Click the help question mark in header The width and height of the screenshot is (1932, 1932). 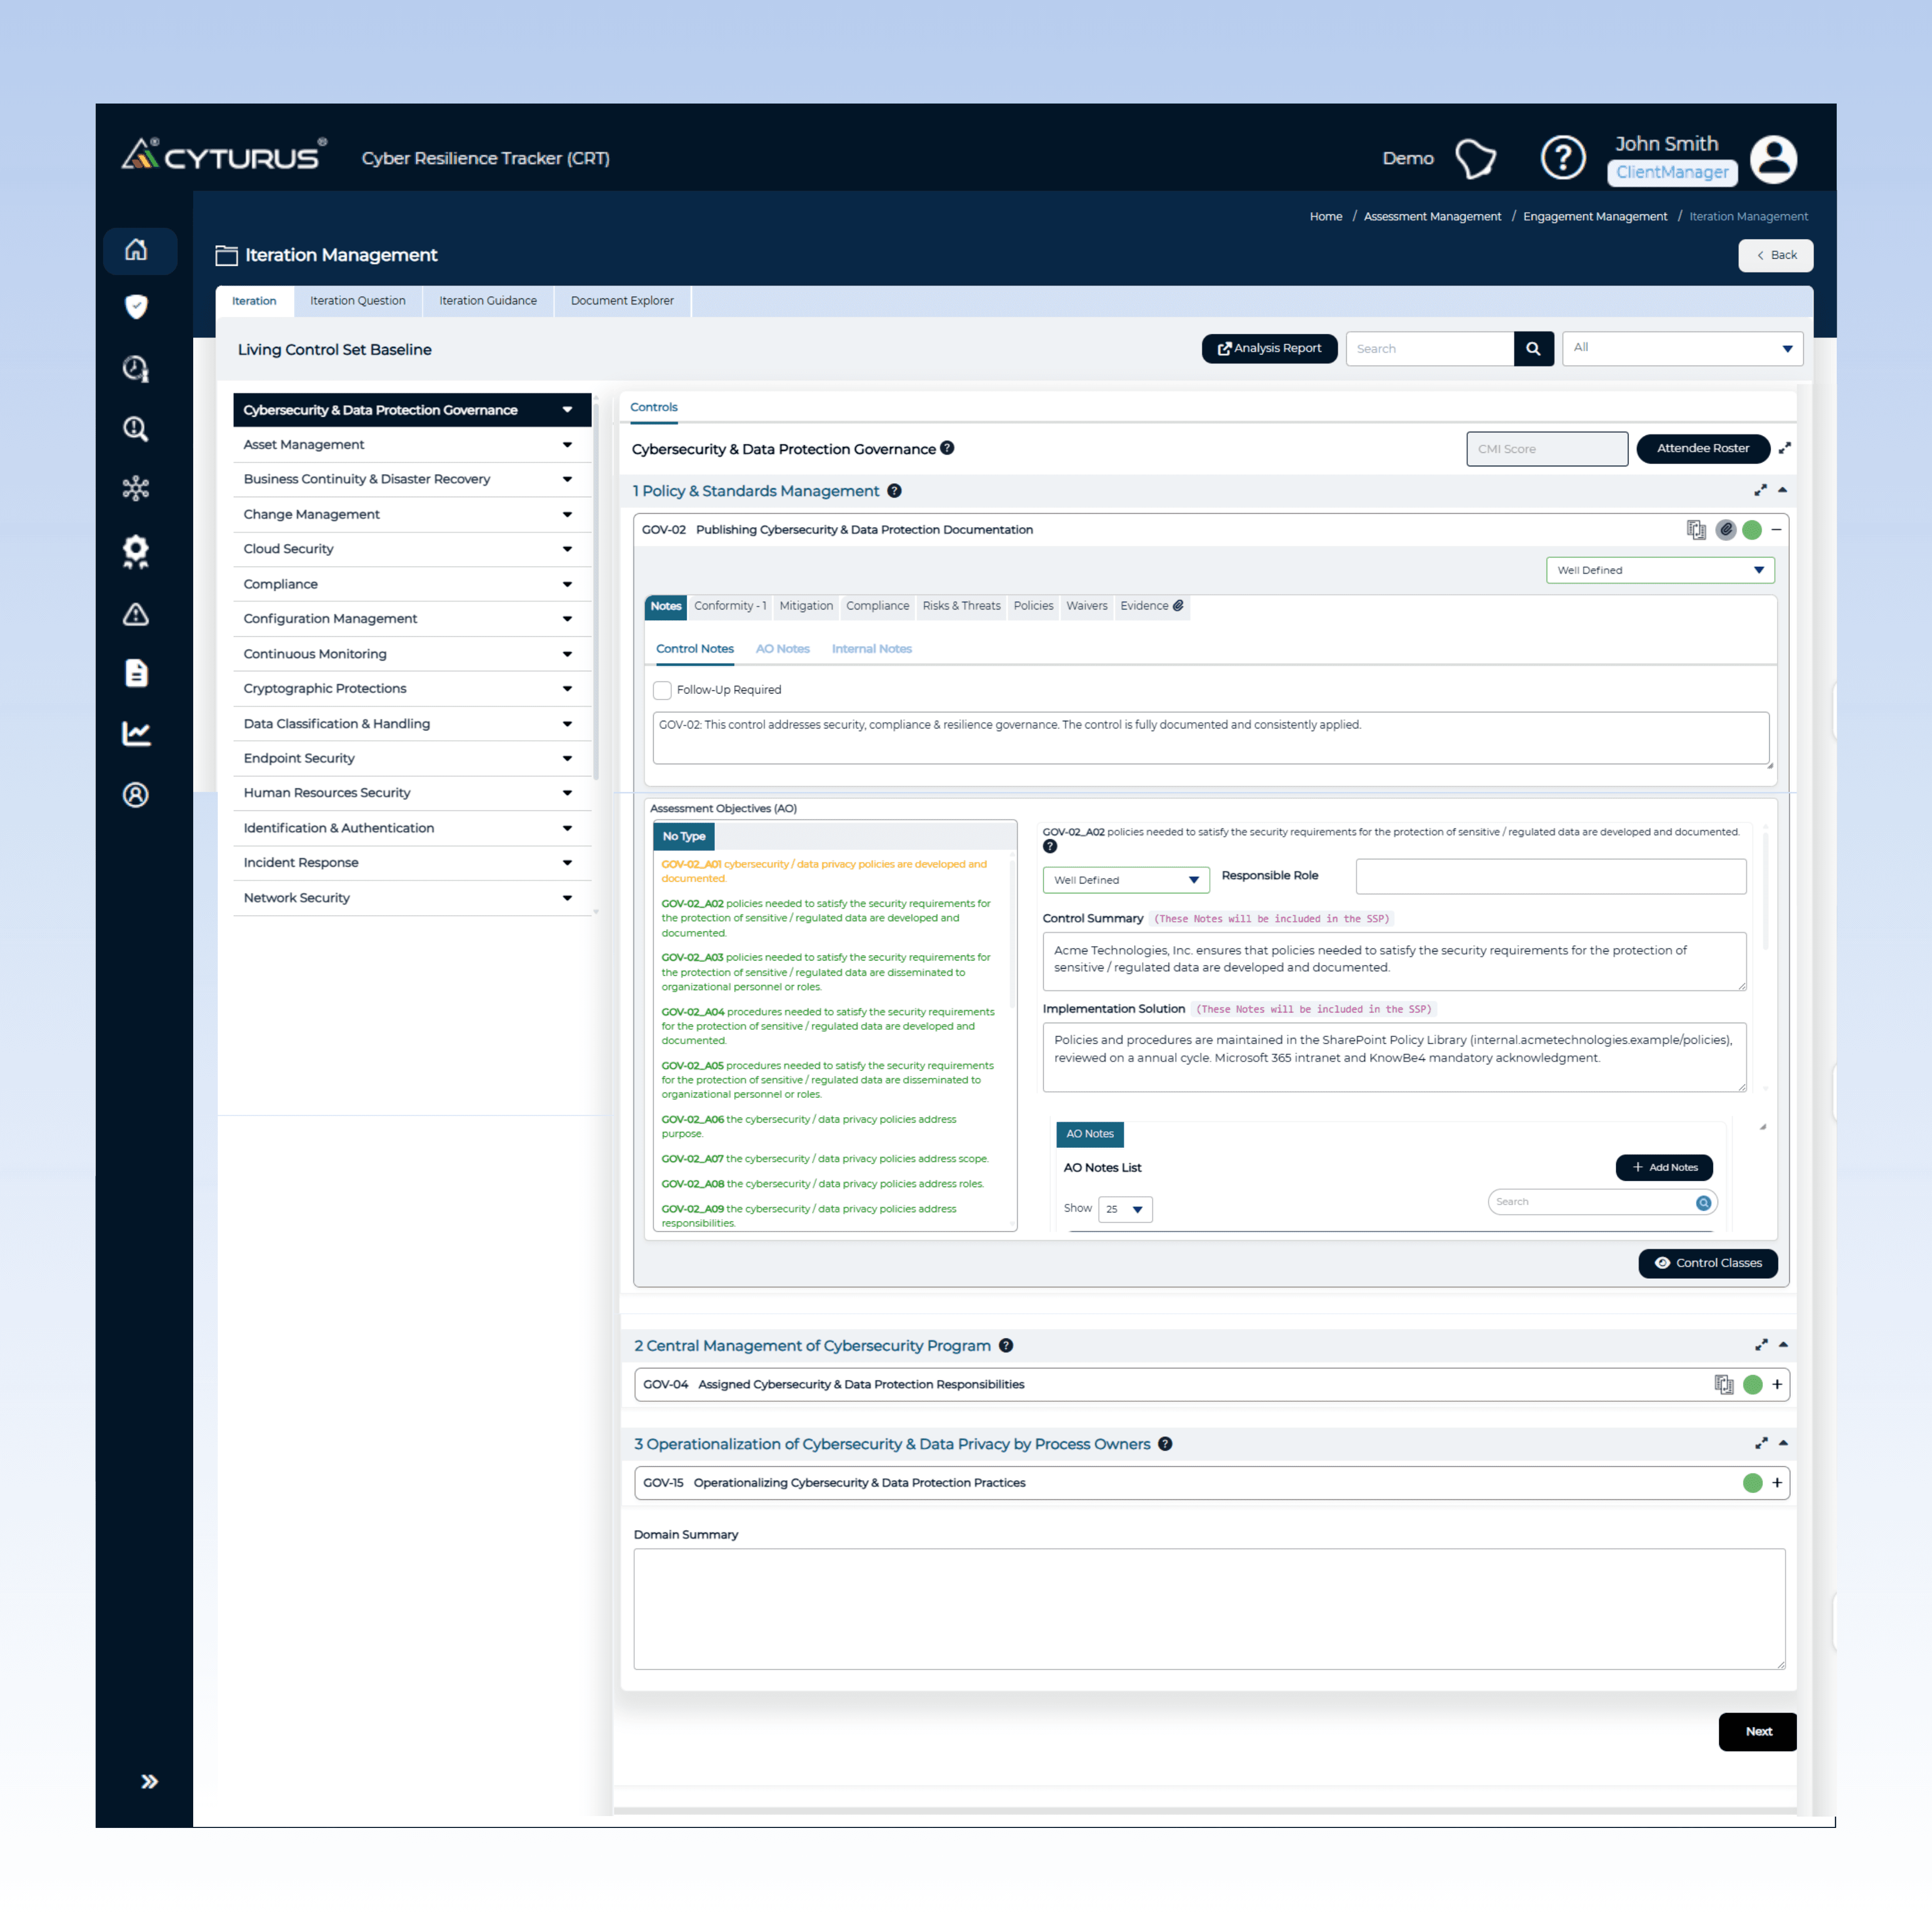[x=1563, y=158]
